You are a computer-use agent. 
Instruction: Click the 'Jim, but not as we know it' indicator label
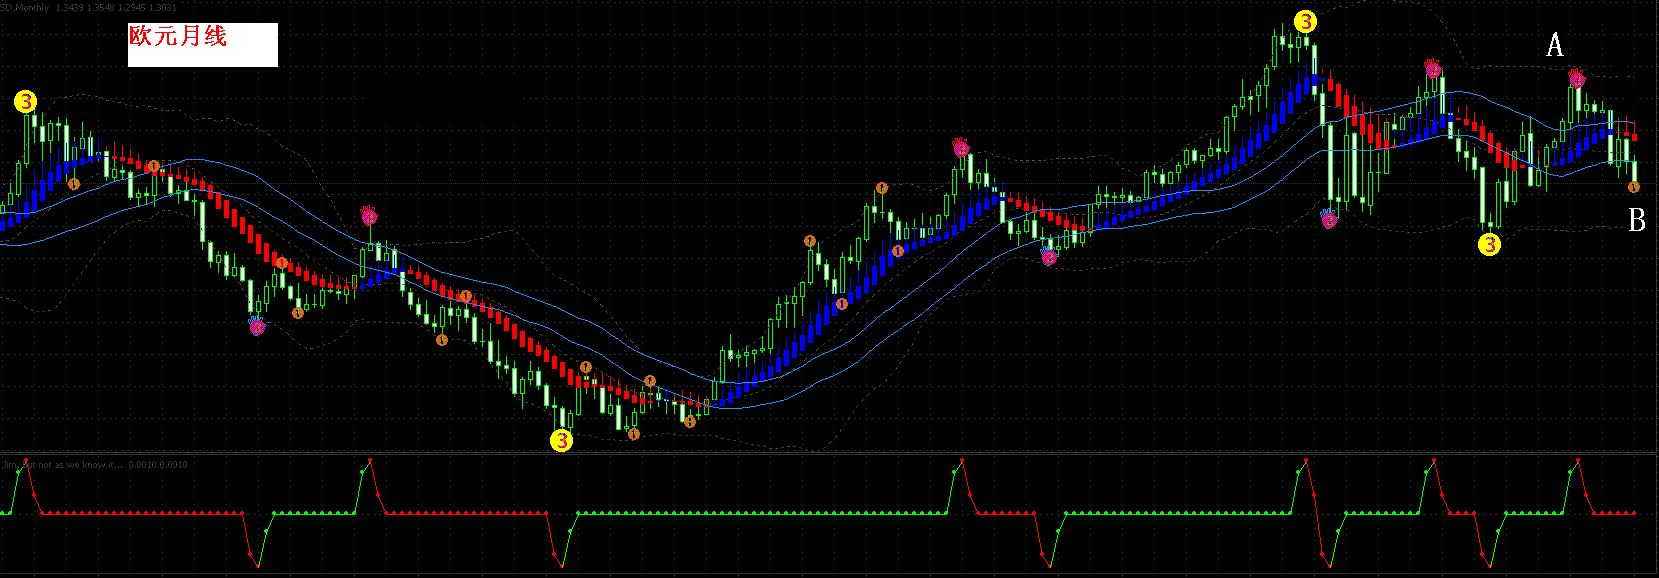click(60, 465)
